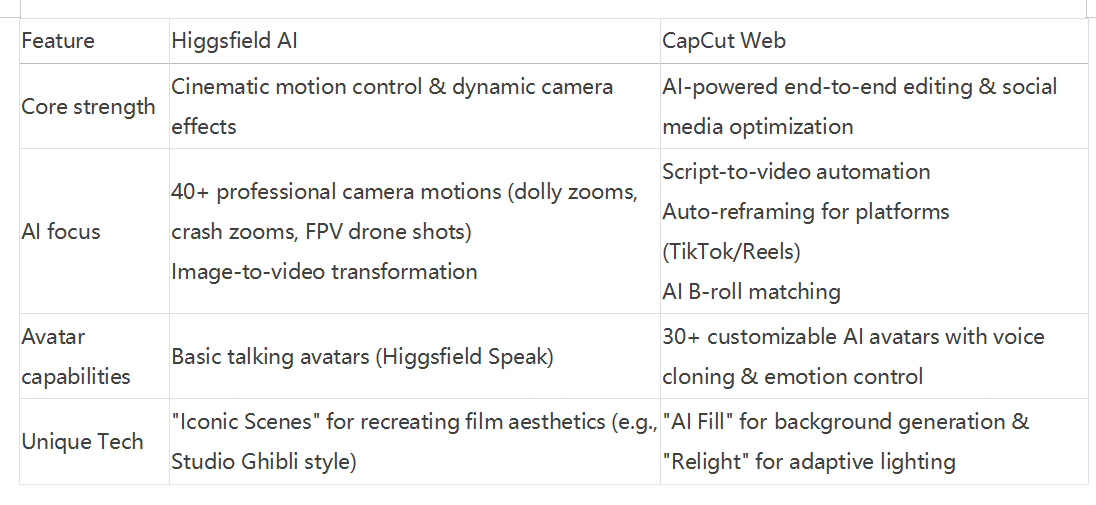Screen dimensions: 1096x505
Task: Click the "Feature" header cell
Action: click(x=58, y=41)
